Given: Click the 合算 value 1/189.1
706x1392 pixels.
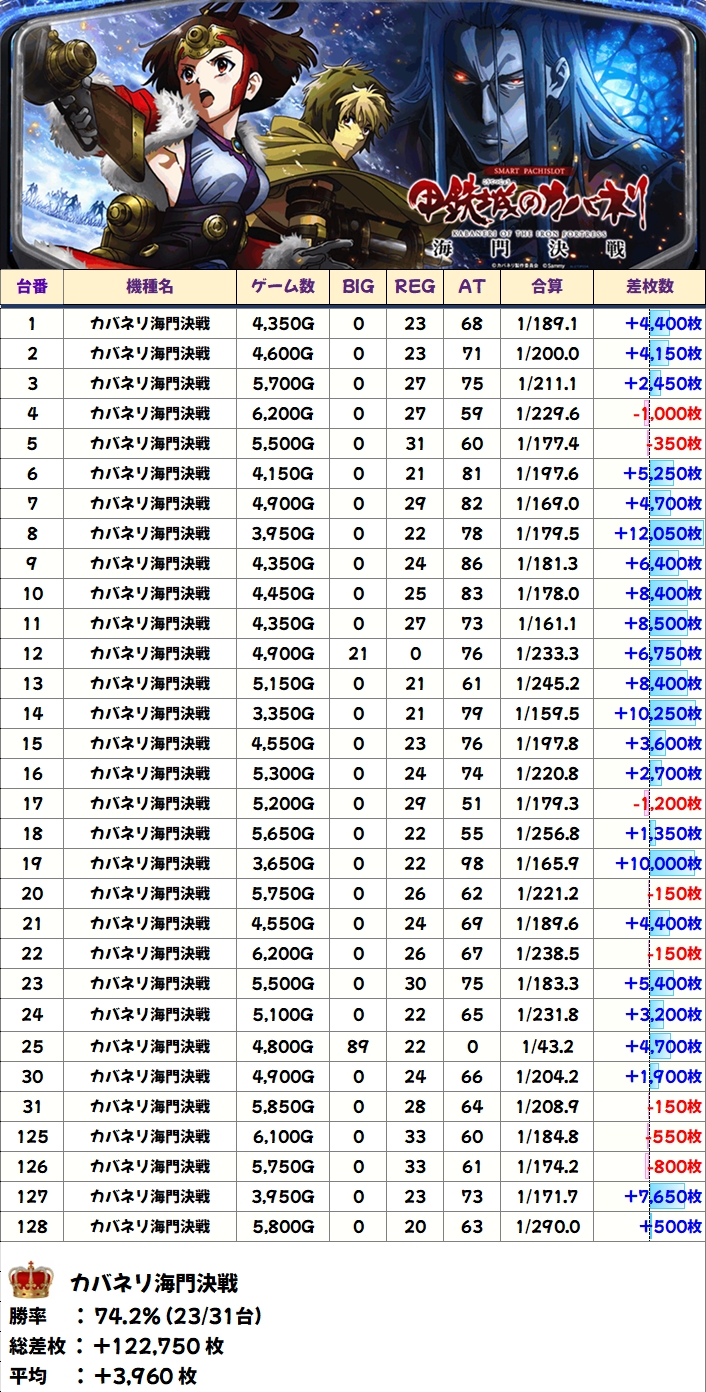Looking at the screenshot, I should [x=547, y=323].
